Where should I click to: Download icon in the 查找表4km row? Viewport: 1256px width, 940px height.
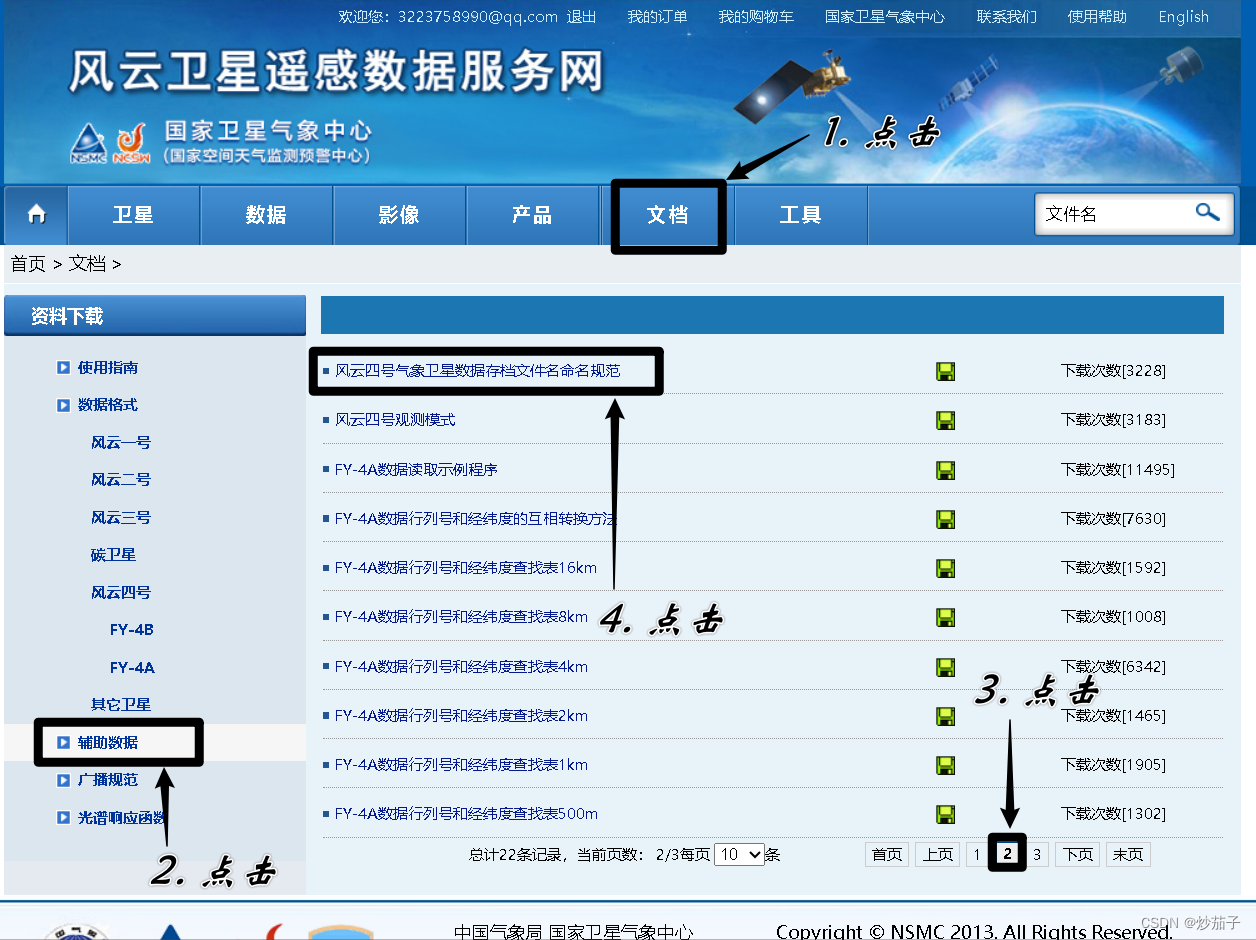click(x=945, y=667)
